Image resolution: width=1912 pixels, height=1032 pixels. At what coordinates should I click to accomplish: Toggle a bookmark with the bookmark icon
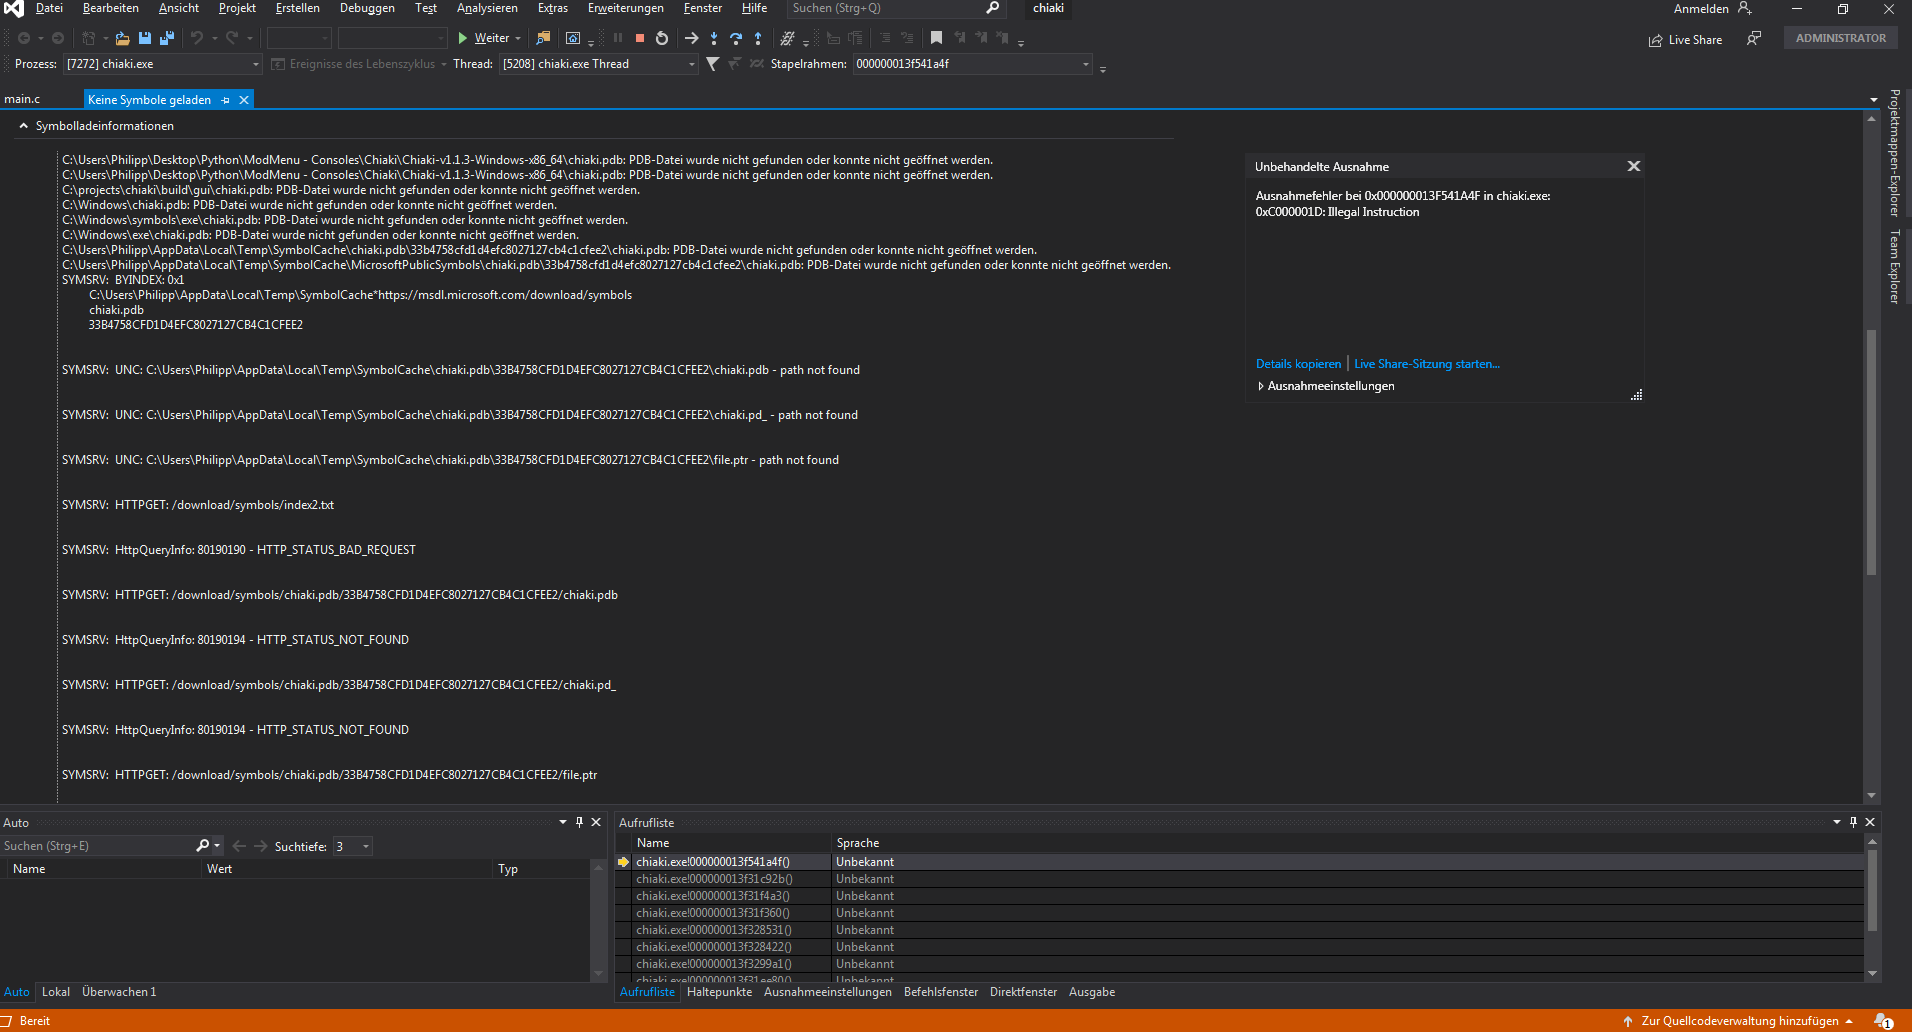tap(936, 38)
